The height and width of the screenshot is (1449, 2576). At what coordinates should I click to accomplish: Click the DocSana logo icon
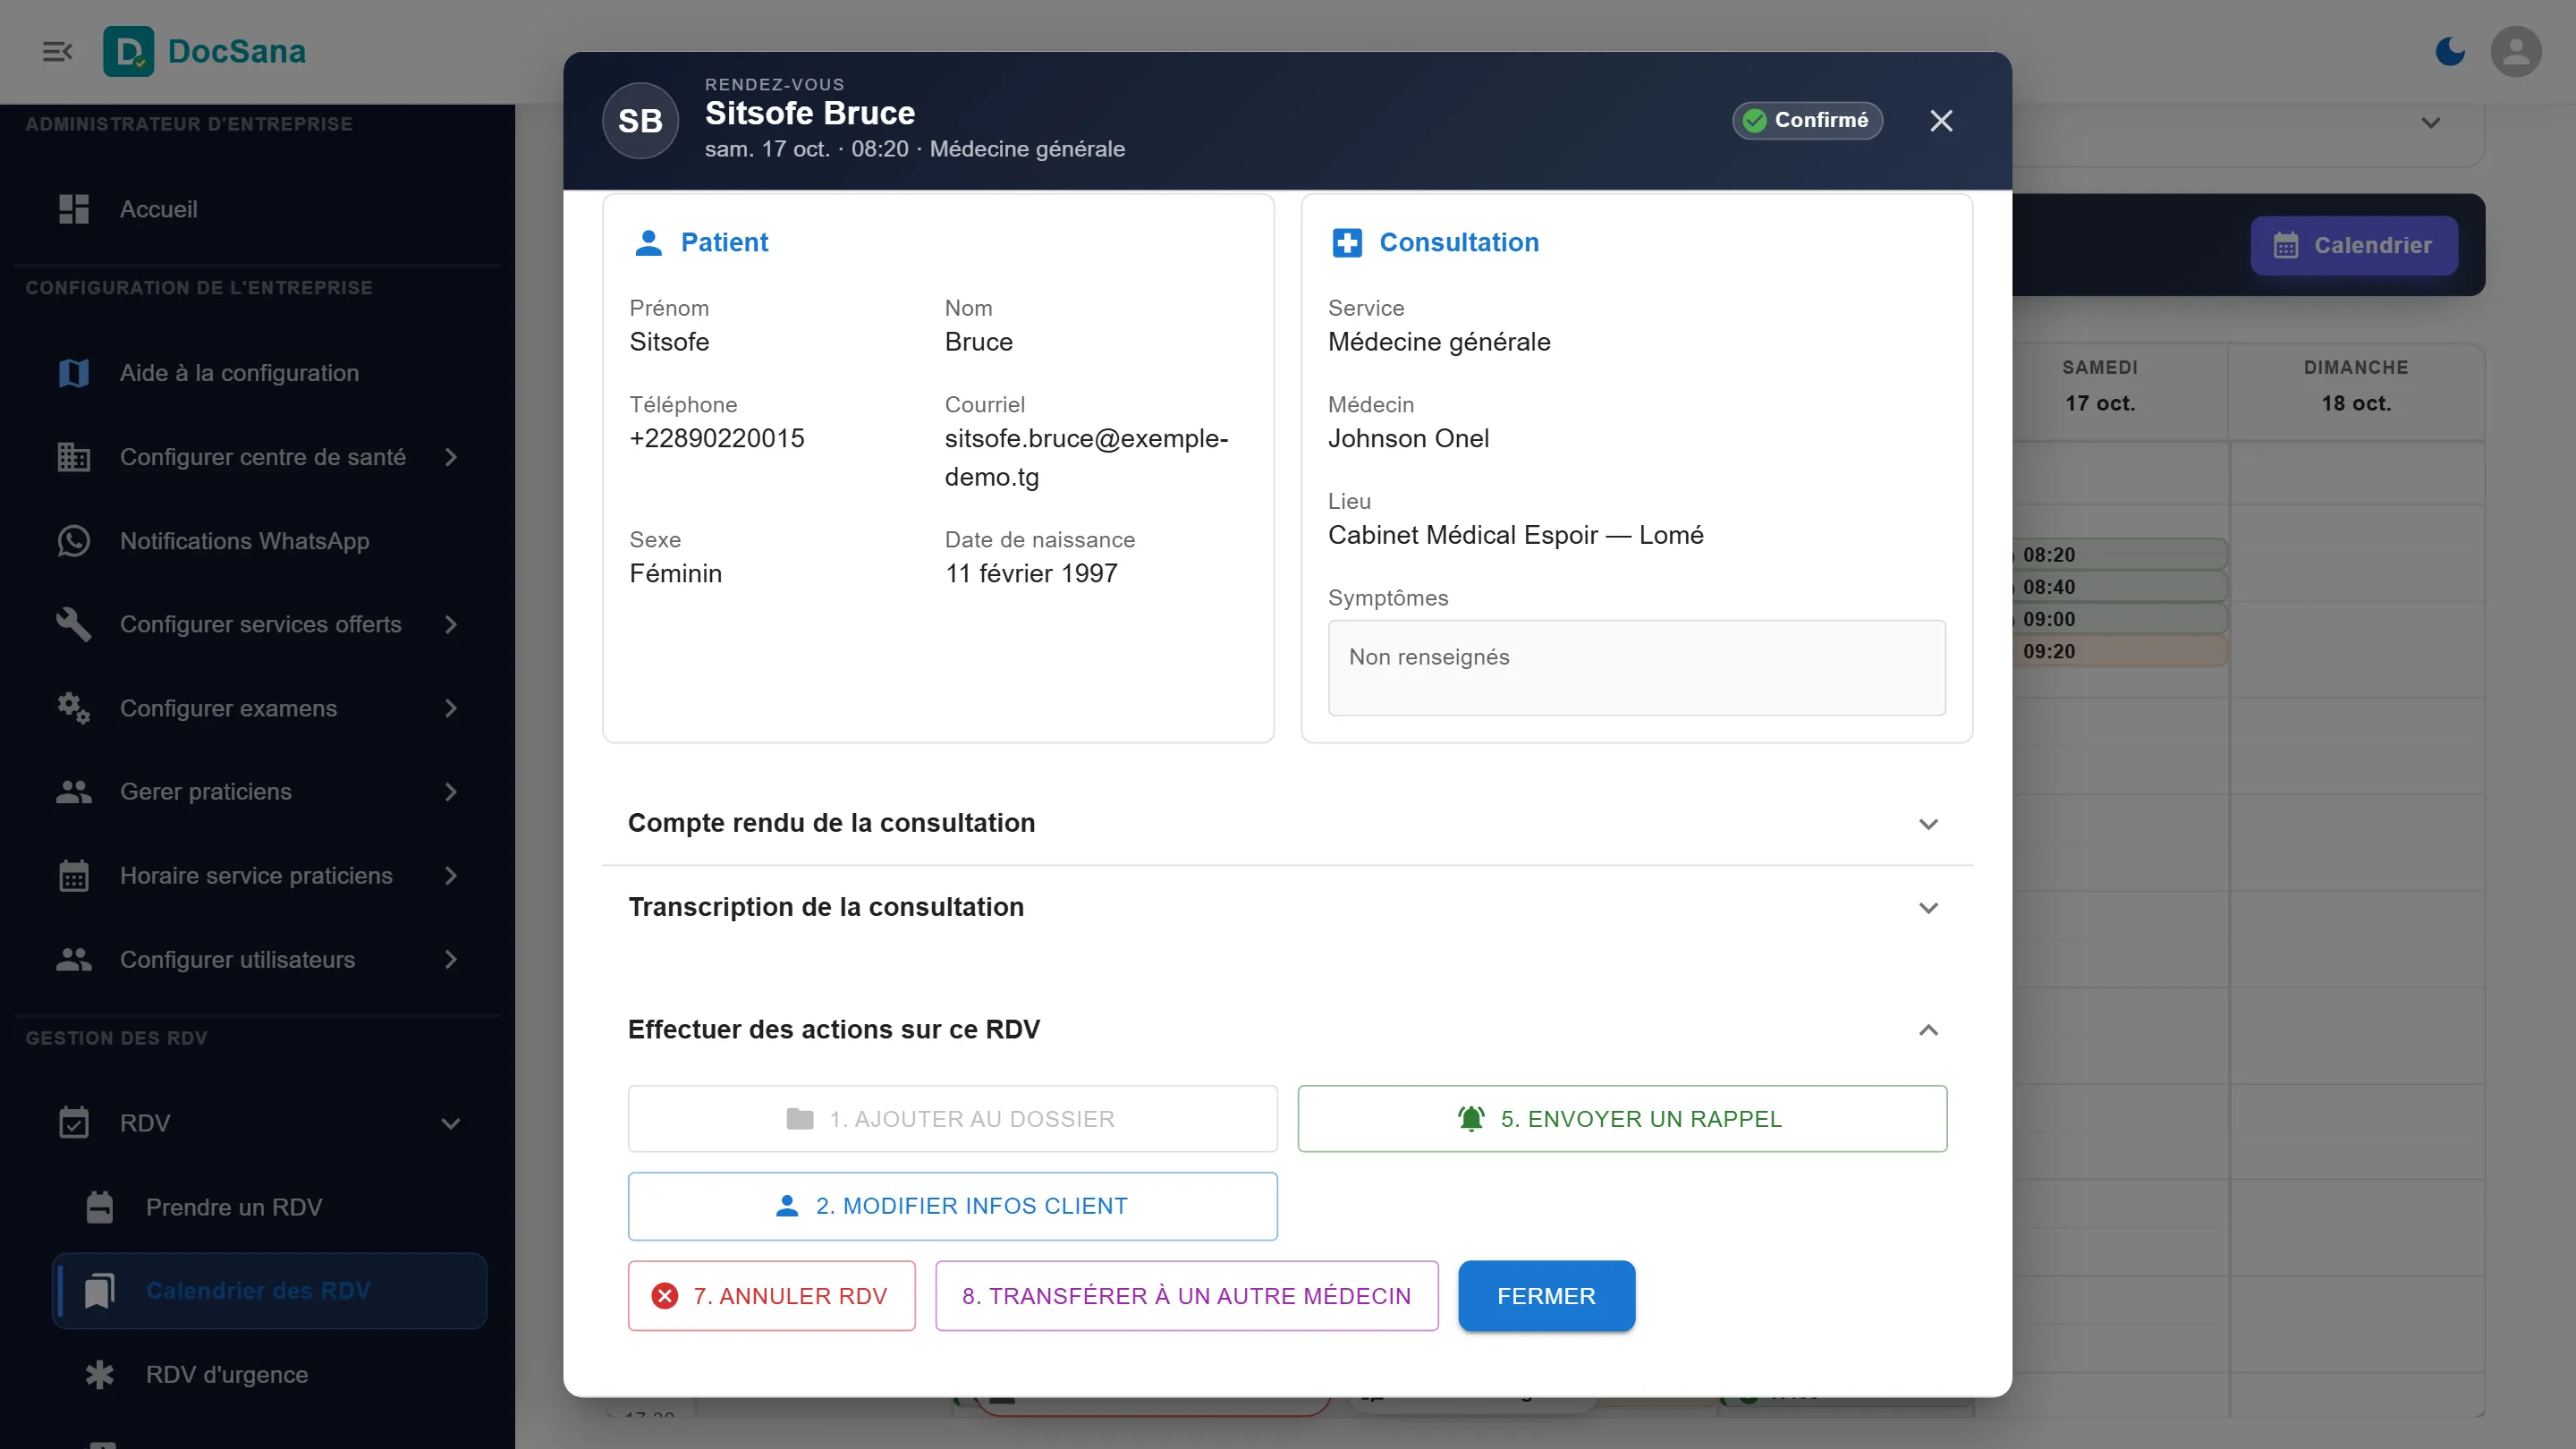click(129, 51)
